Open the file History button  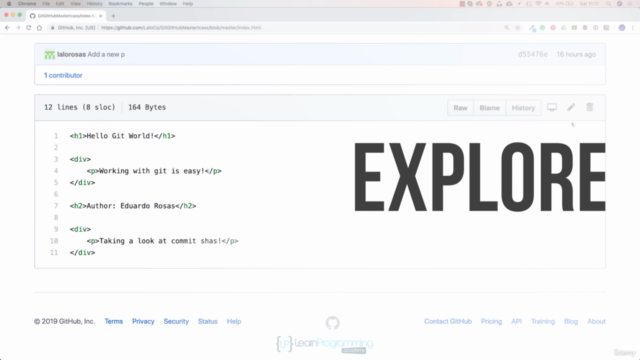(523, 108)
